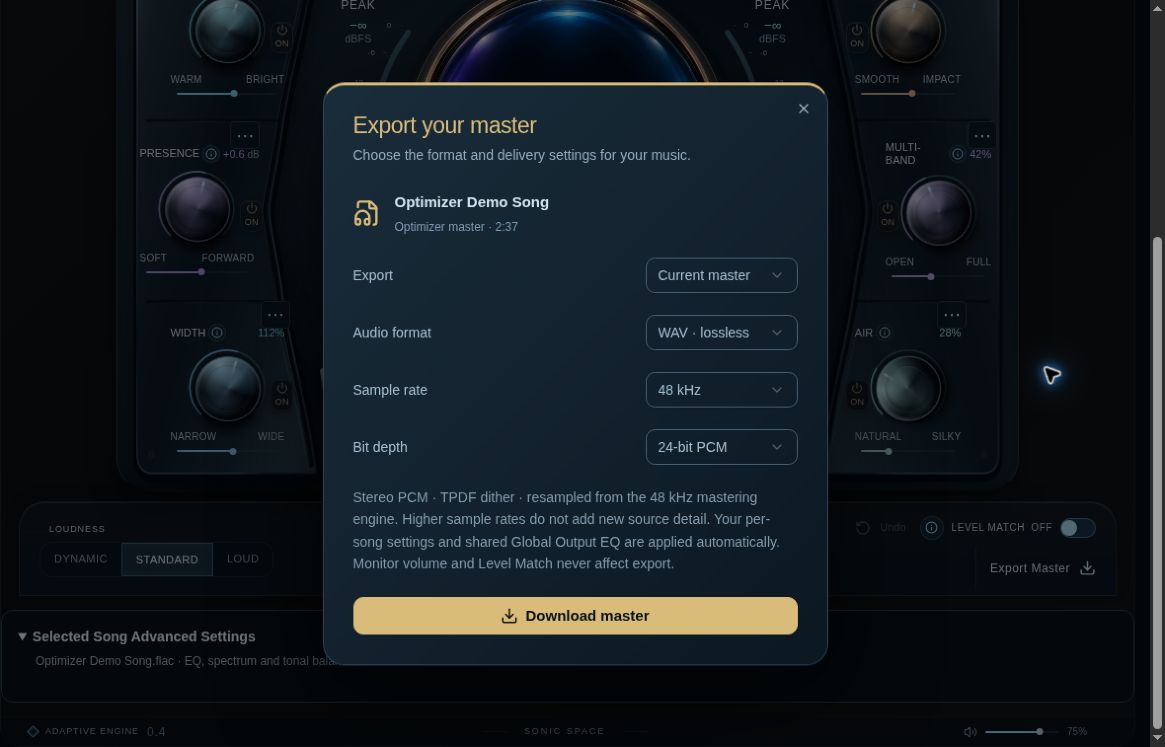
Task: Open the Multi-band more options menu
Action: coord(981,136)
